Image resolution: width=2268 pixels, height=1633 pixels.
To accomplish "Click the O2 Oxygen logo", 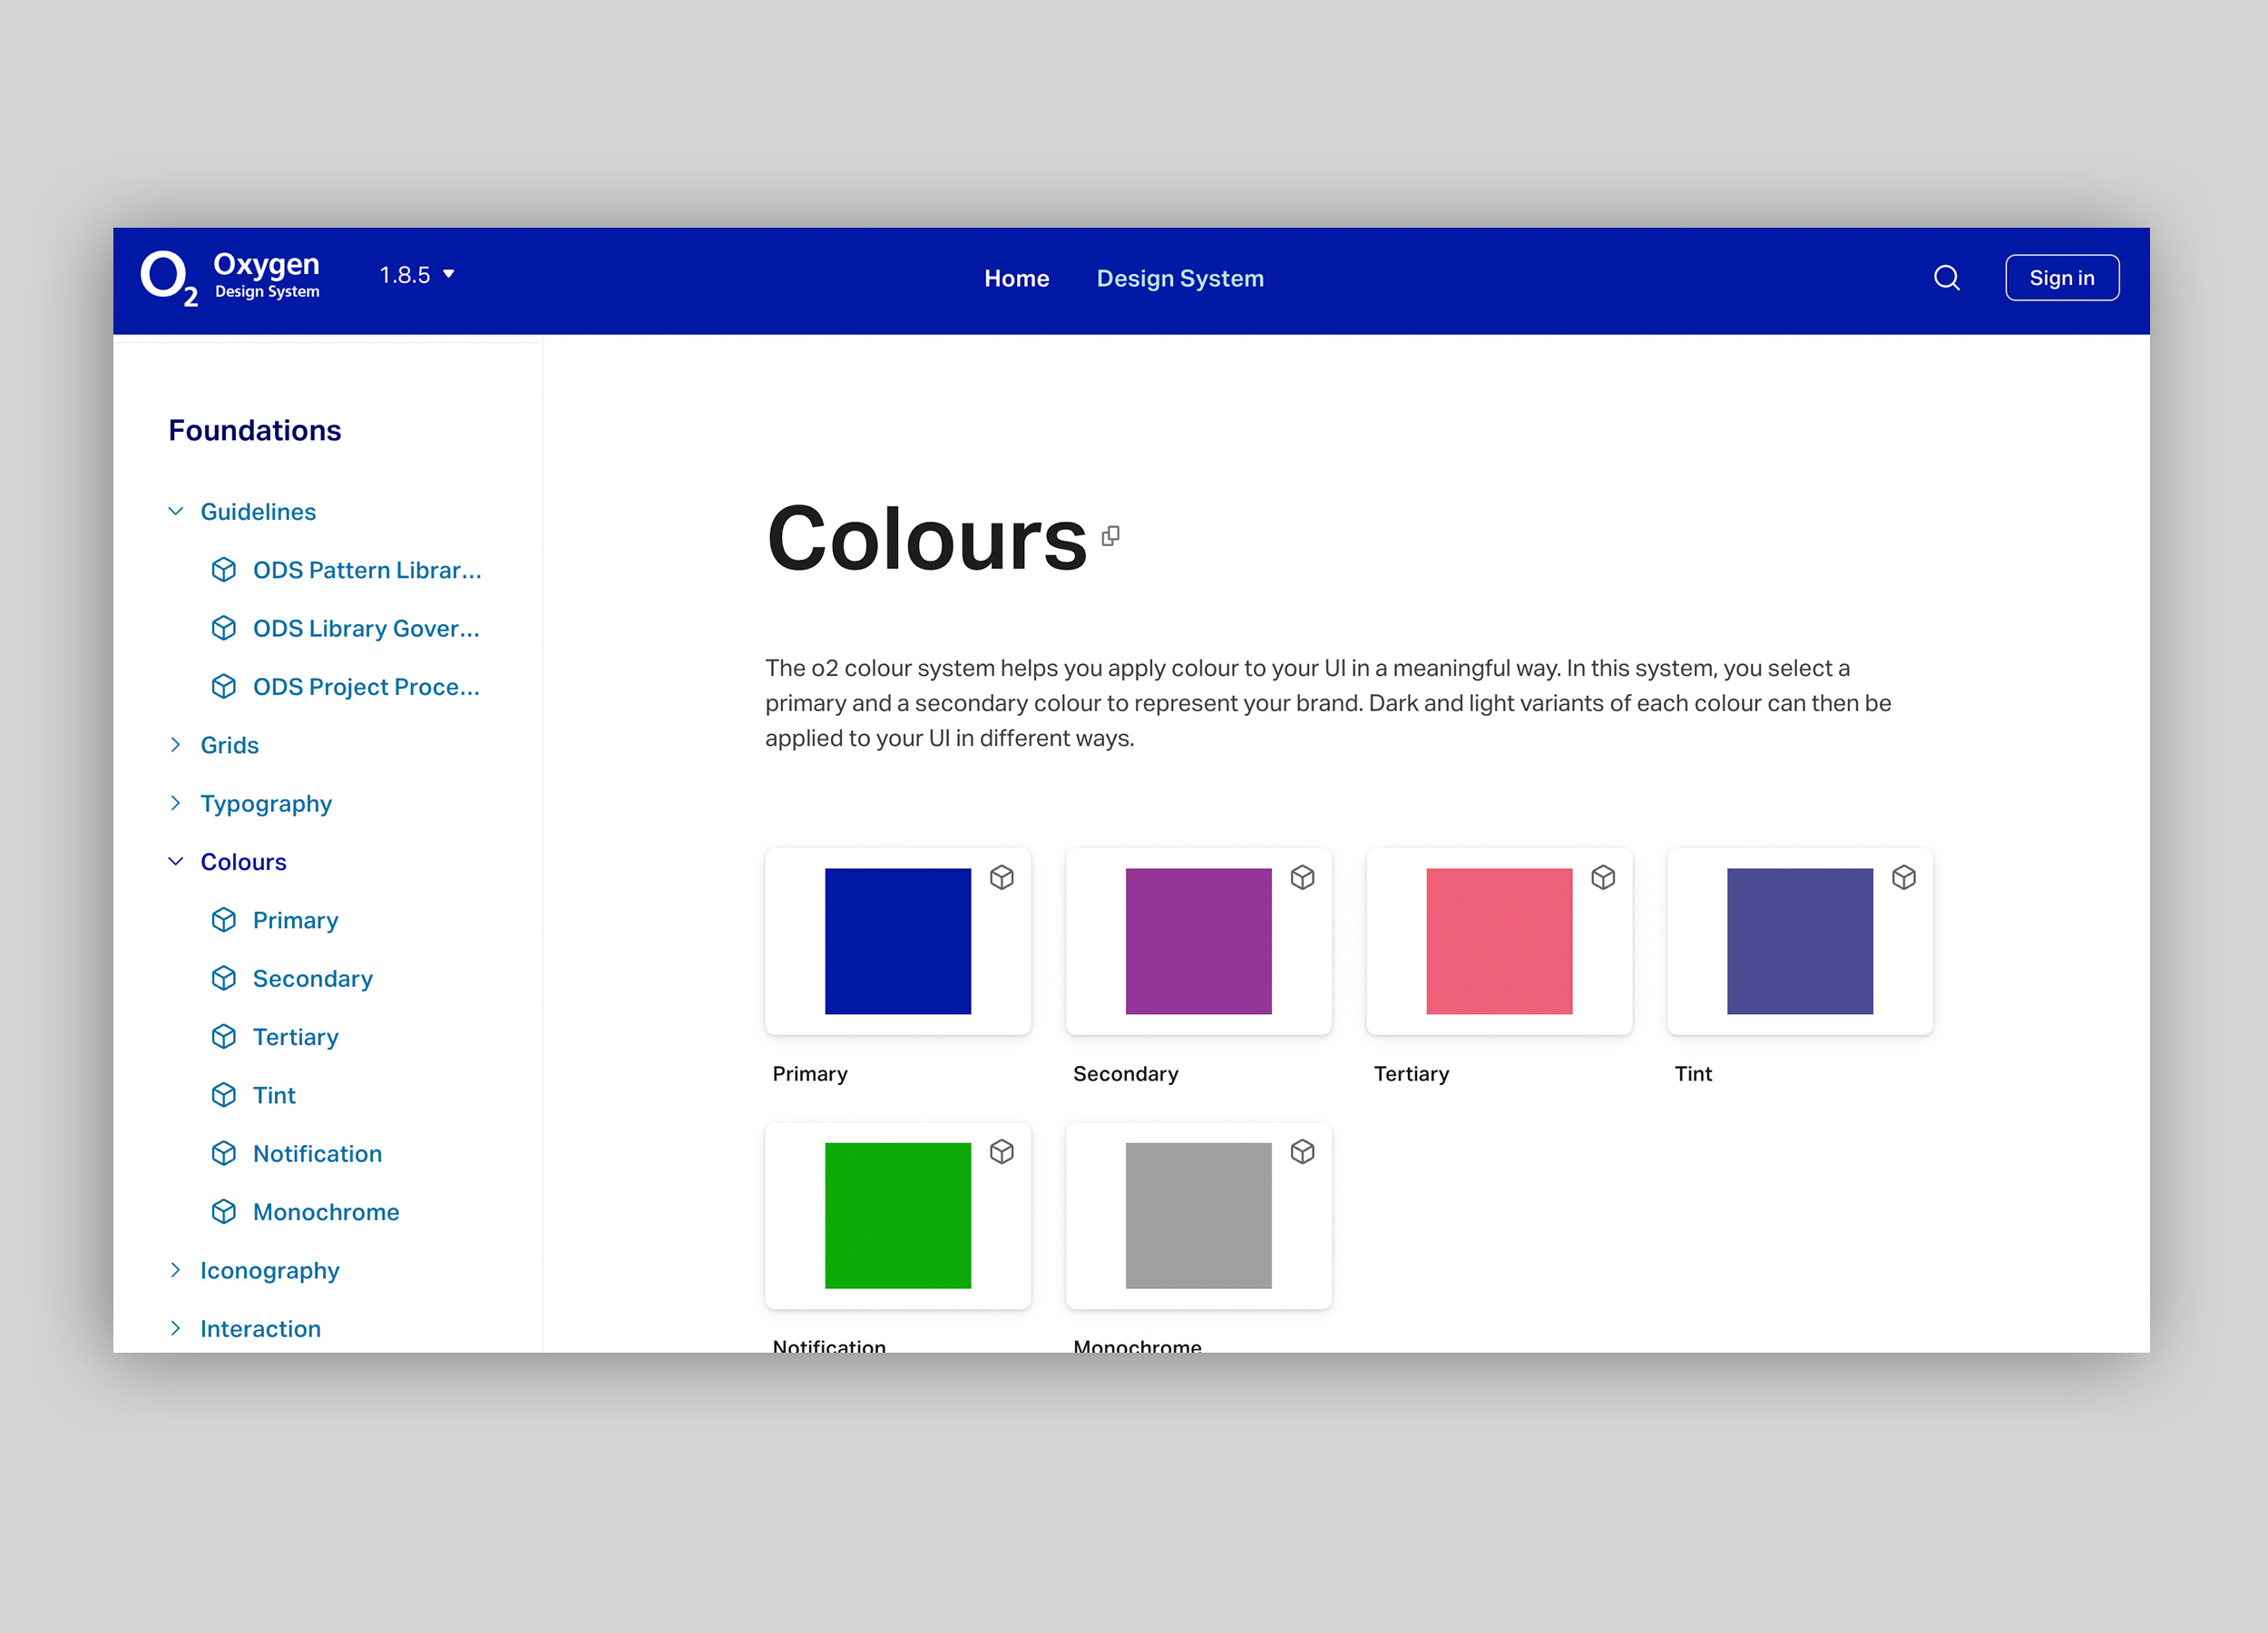I will click(230, 277).
